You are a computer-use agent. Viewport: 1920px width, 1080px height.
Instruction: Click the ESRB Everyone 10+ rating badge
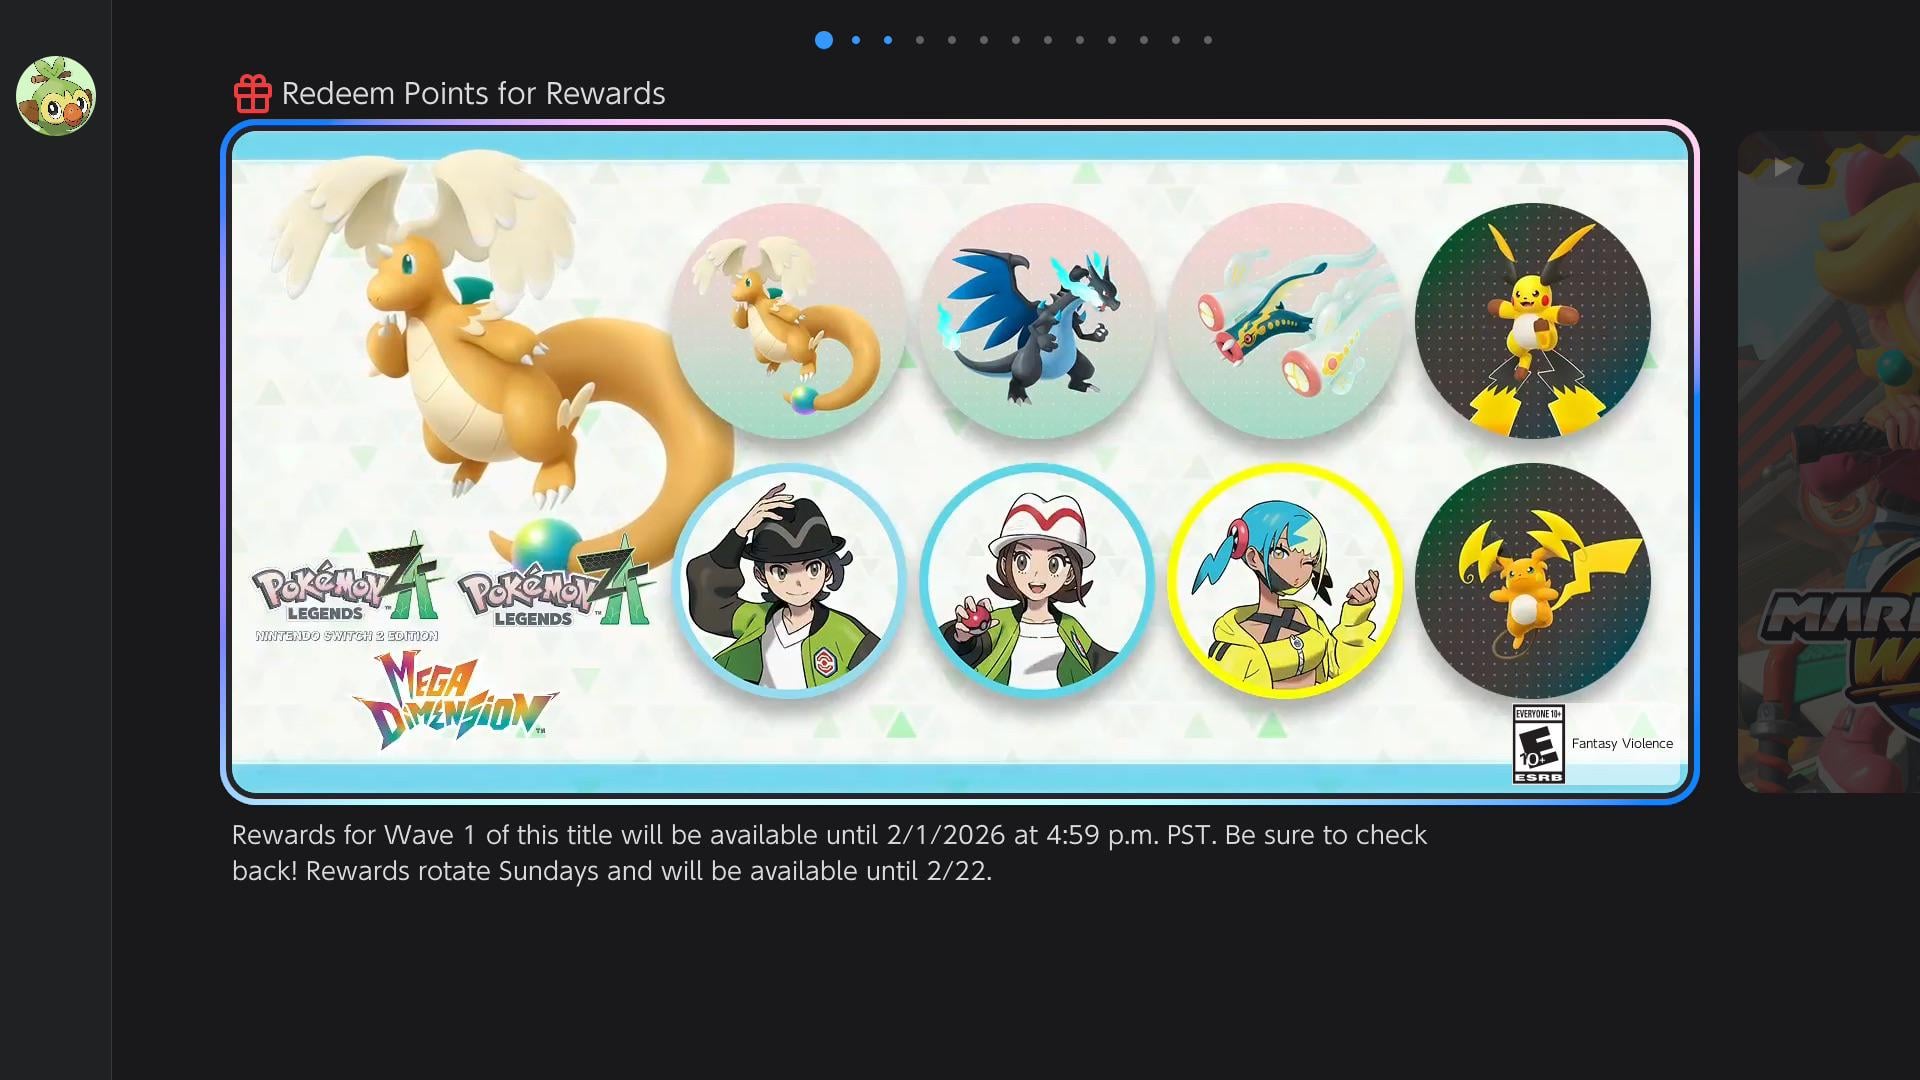tap(1539, 744)
